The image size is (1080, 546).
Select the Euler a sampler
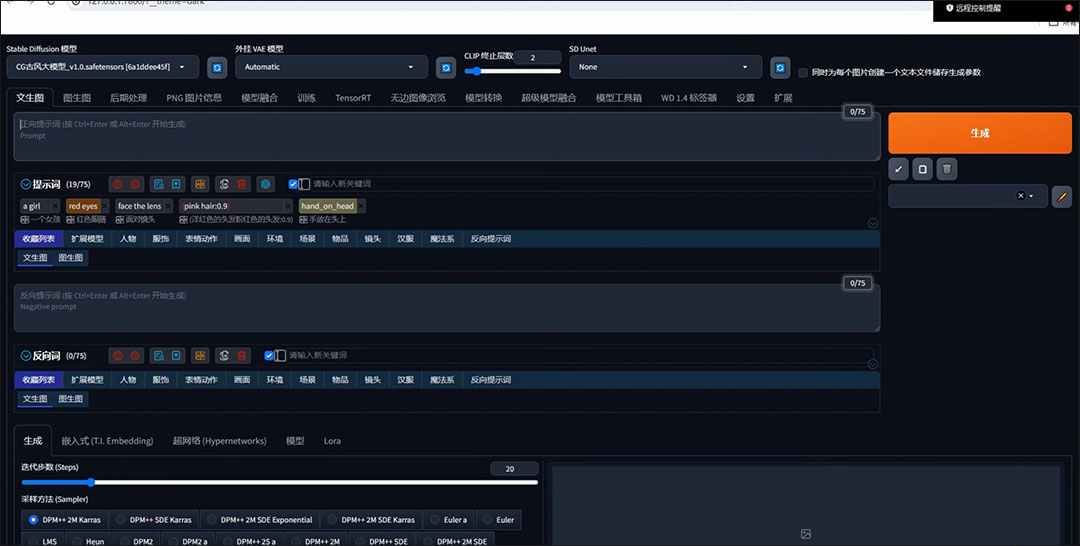(449, 520)
